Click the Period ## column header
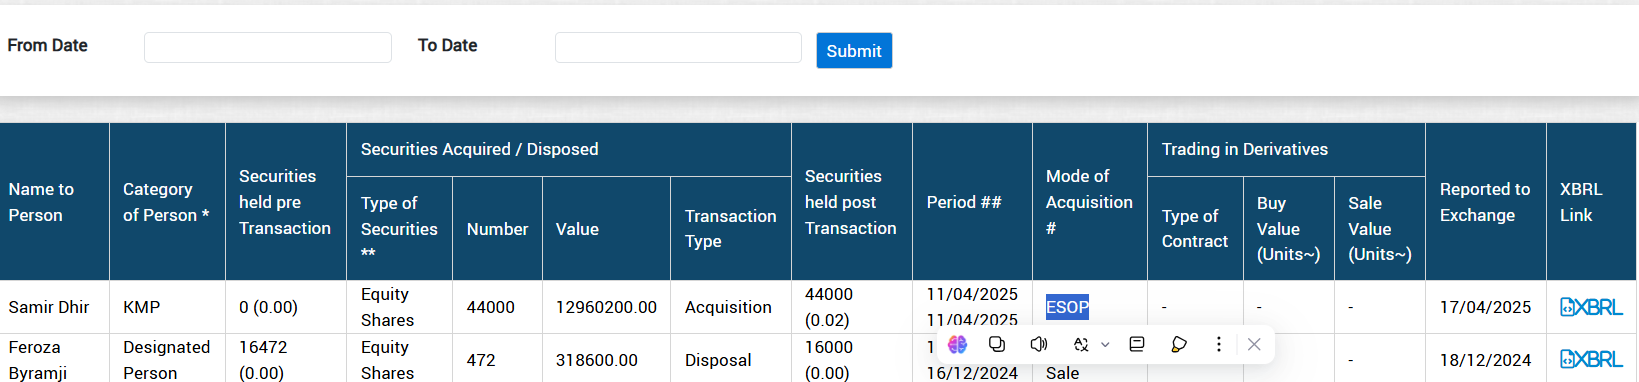1639x382 pixels. pyautogui.click(x=964, y=202)
